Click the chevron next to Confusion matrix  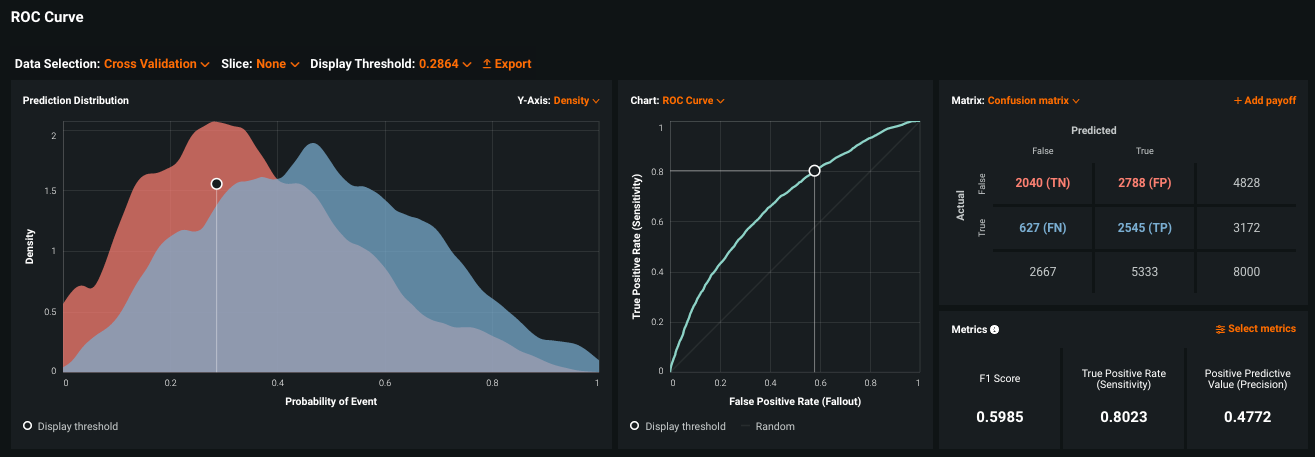pos(1076,101)
